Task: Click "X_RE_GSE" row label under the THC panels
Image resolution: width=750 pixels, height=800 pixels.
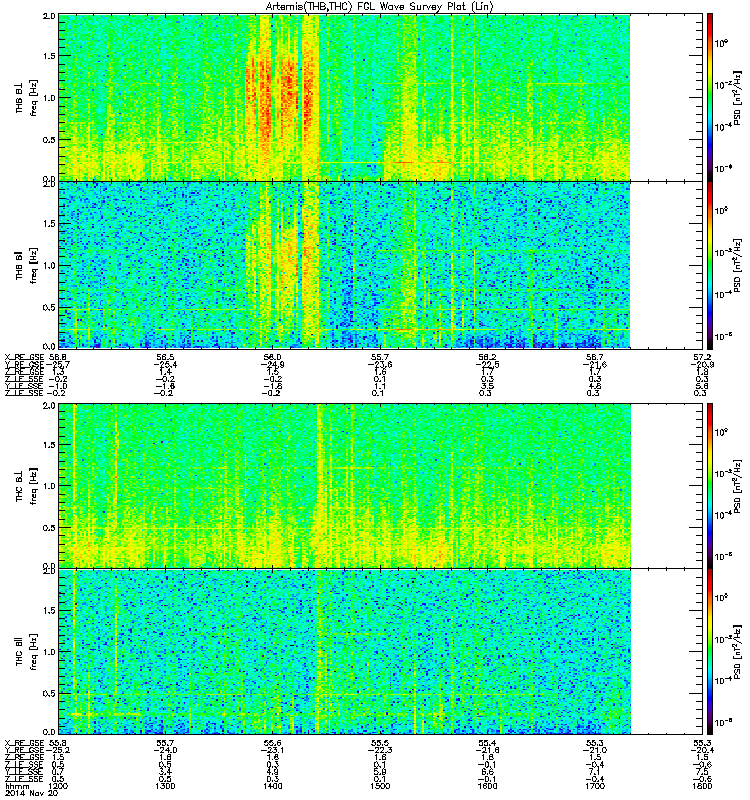Action: [x=24, y=743]
